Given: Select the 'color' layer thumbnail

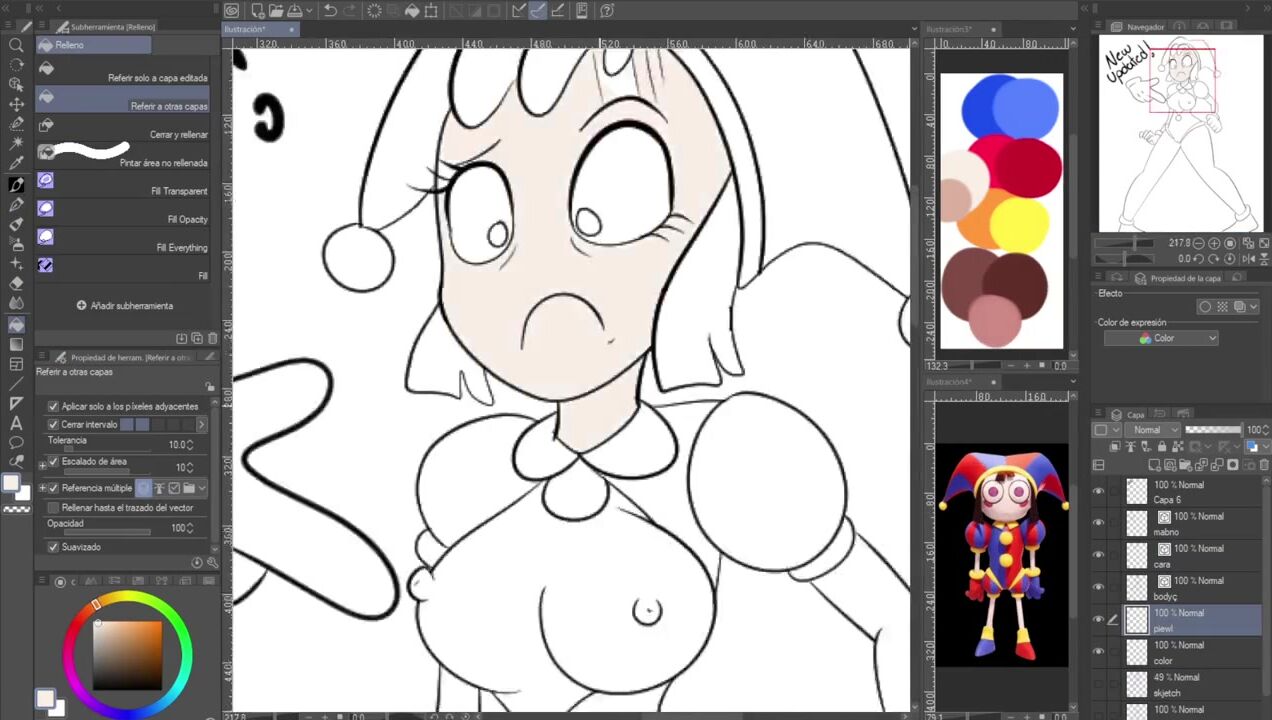Looking at the screenshot, I should pos(1137,652).
